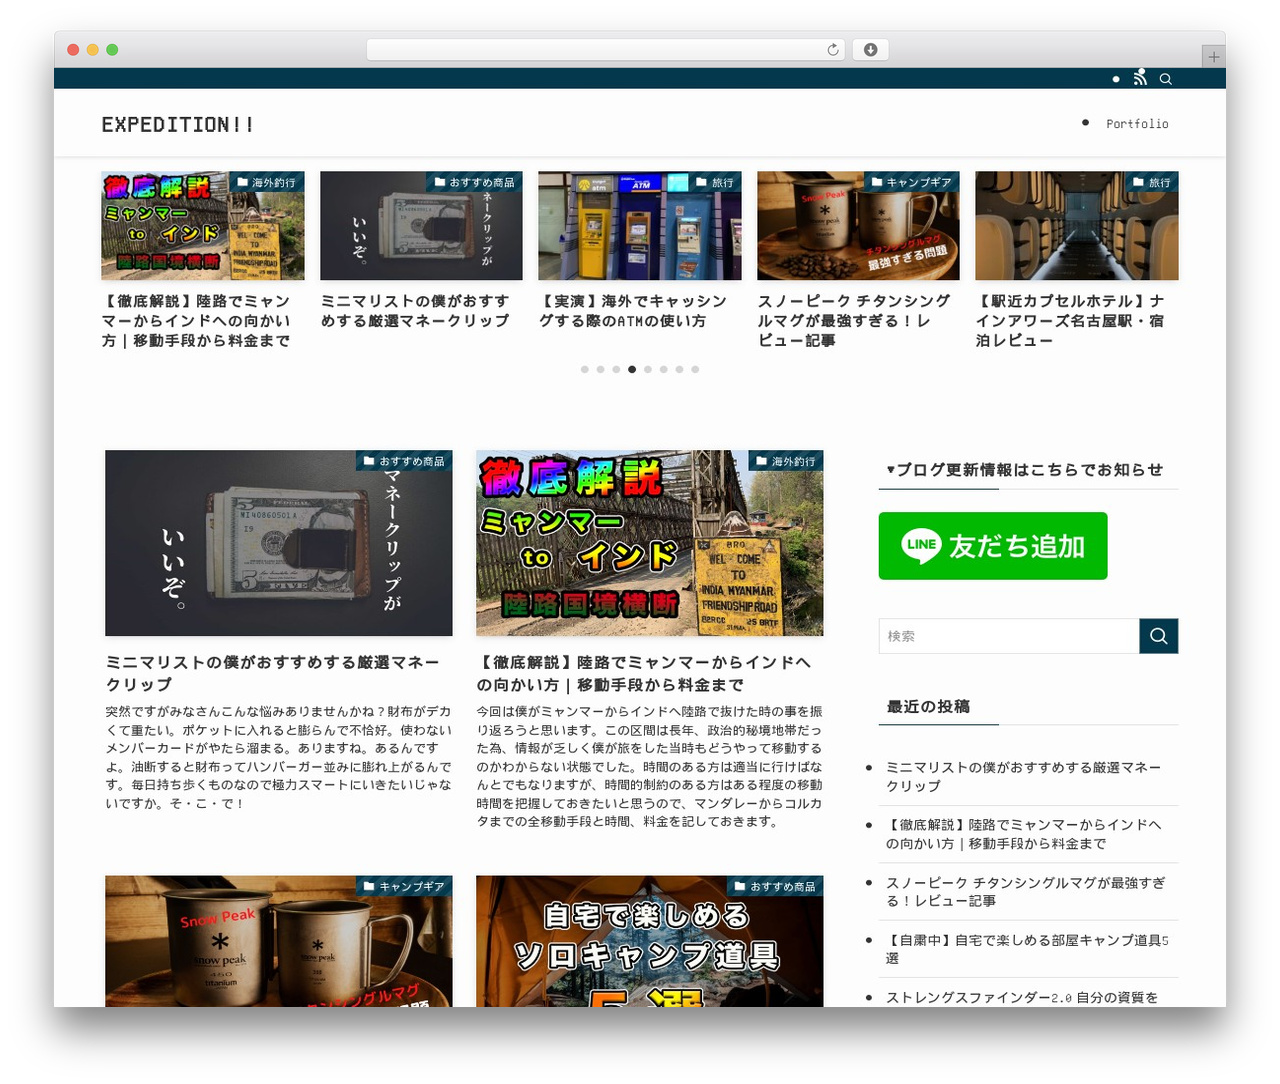Go to the second carousel slide dot

coord(600,369)
